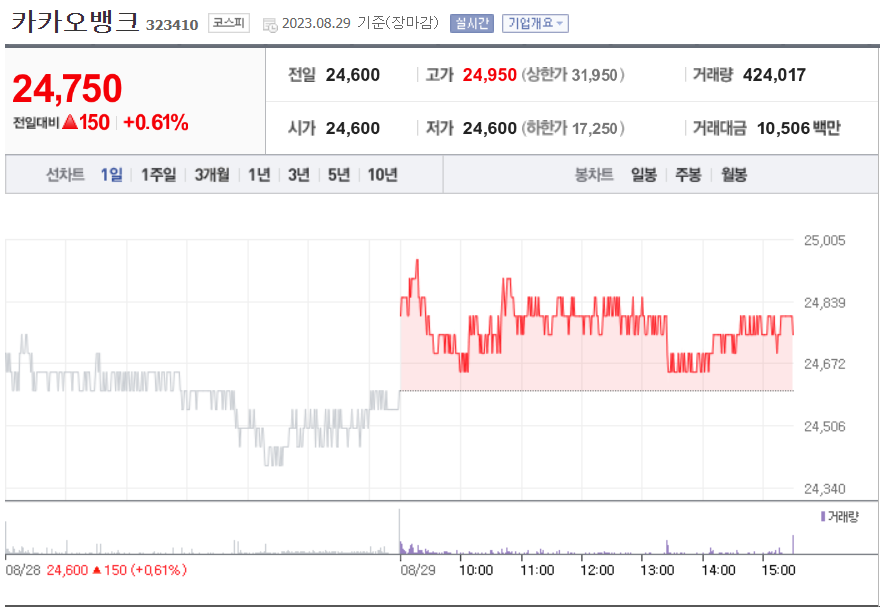
Task: Show the 10년 line chart
Action: 382,174
